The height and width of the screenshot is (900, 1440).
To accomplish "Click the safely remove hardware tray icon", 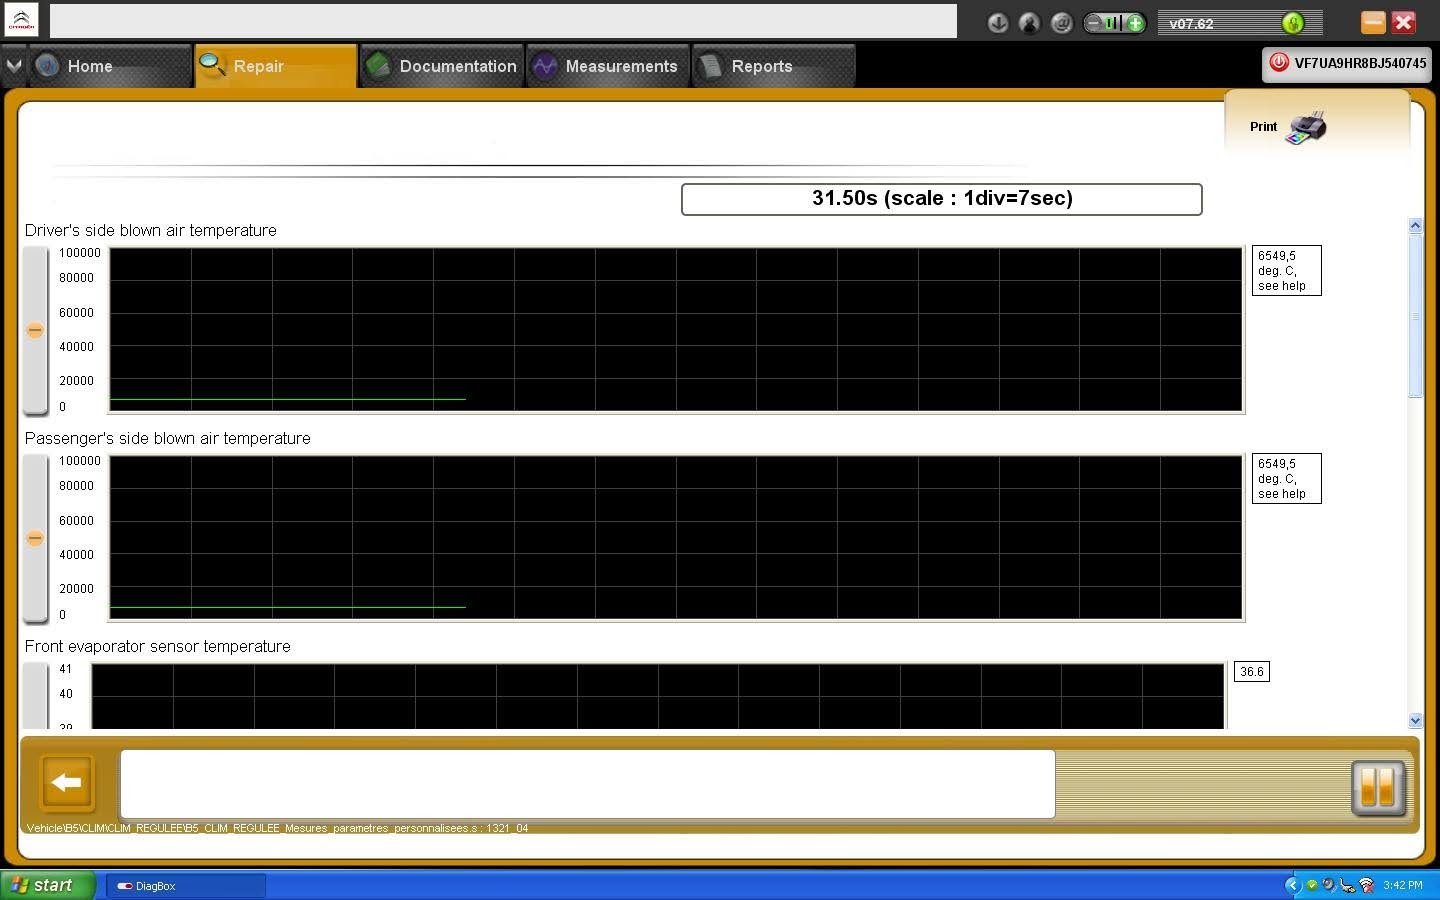I will pos(1347,885).
